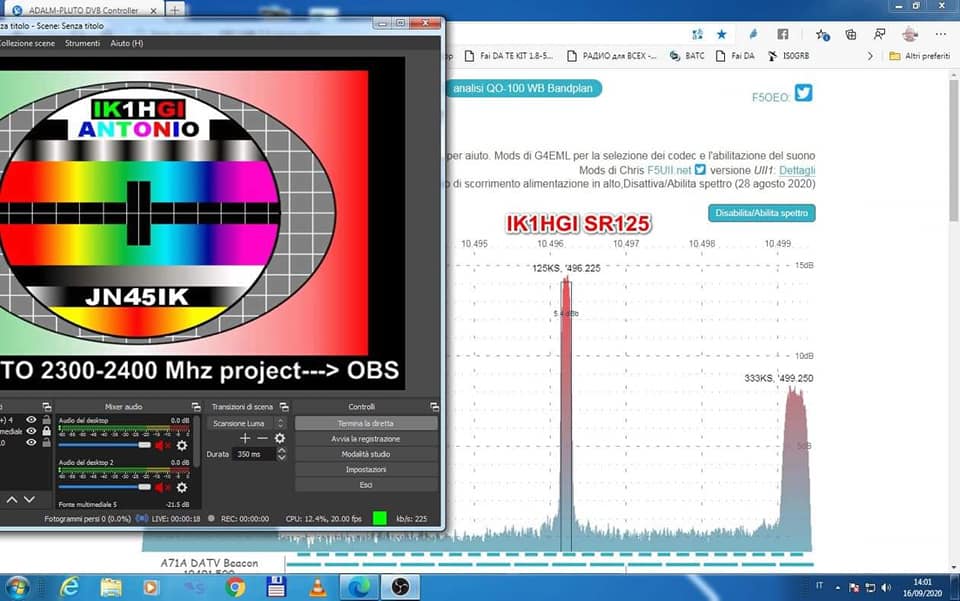
Task: Adjust the Durata 350 ms stepper
Action: [x=282, y=454]
